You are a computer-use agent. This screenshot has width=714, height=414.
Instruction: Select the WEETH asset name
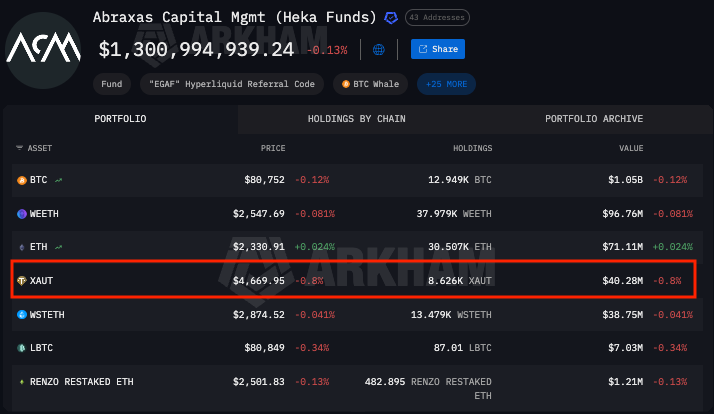[44, 214]
